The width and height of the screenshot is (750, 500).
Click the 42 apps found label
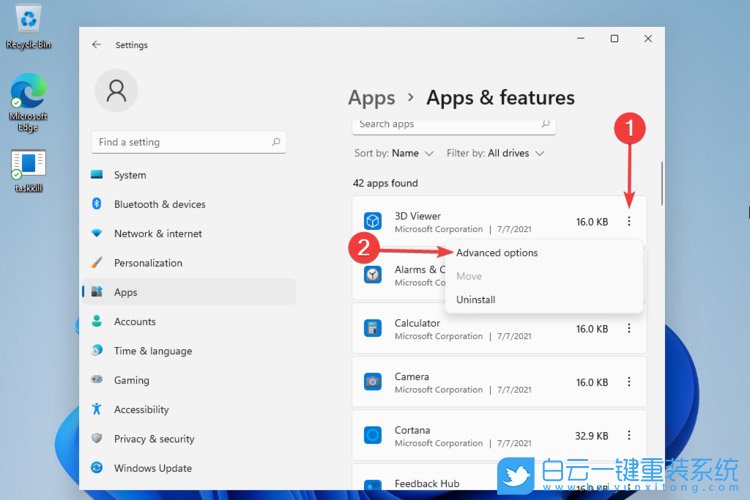tap(385, 183)
